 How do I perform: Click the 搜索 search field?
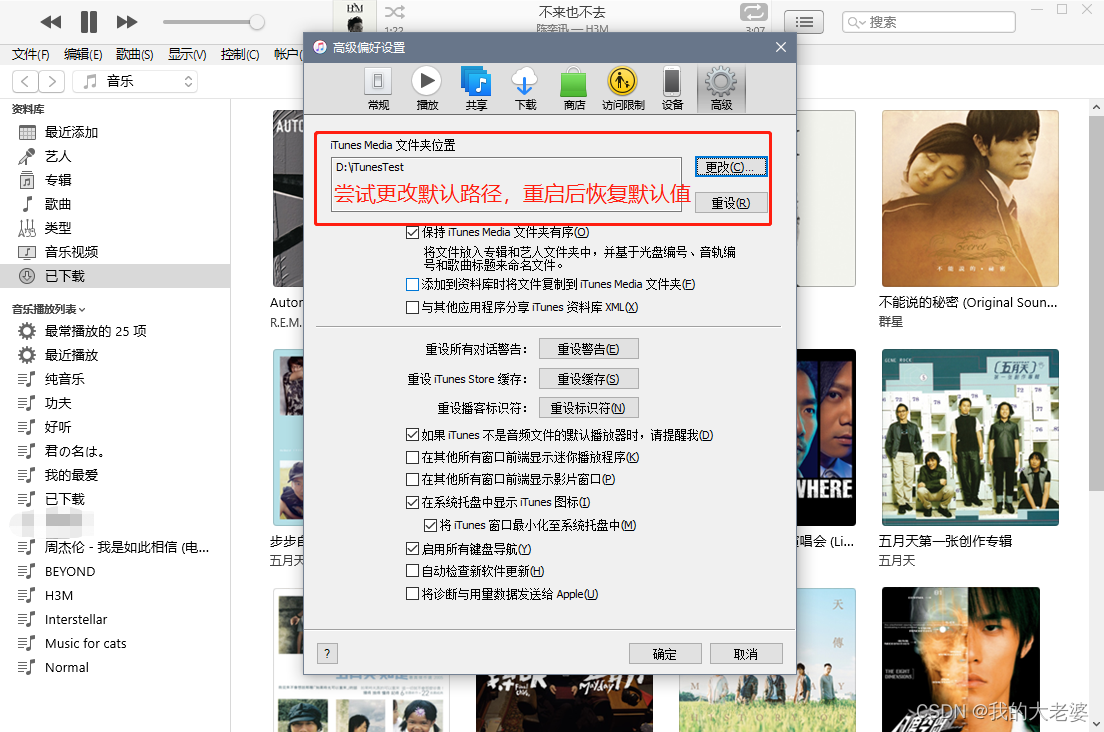pyautogui.click(x=929, y=23)
